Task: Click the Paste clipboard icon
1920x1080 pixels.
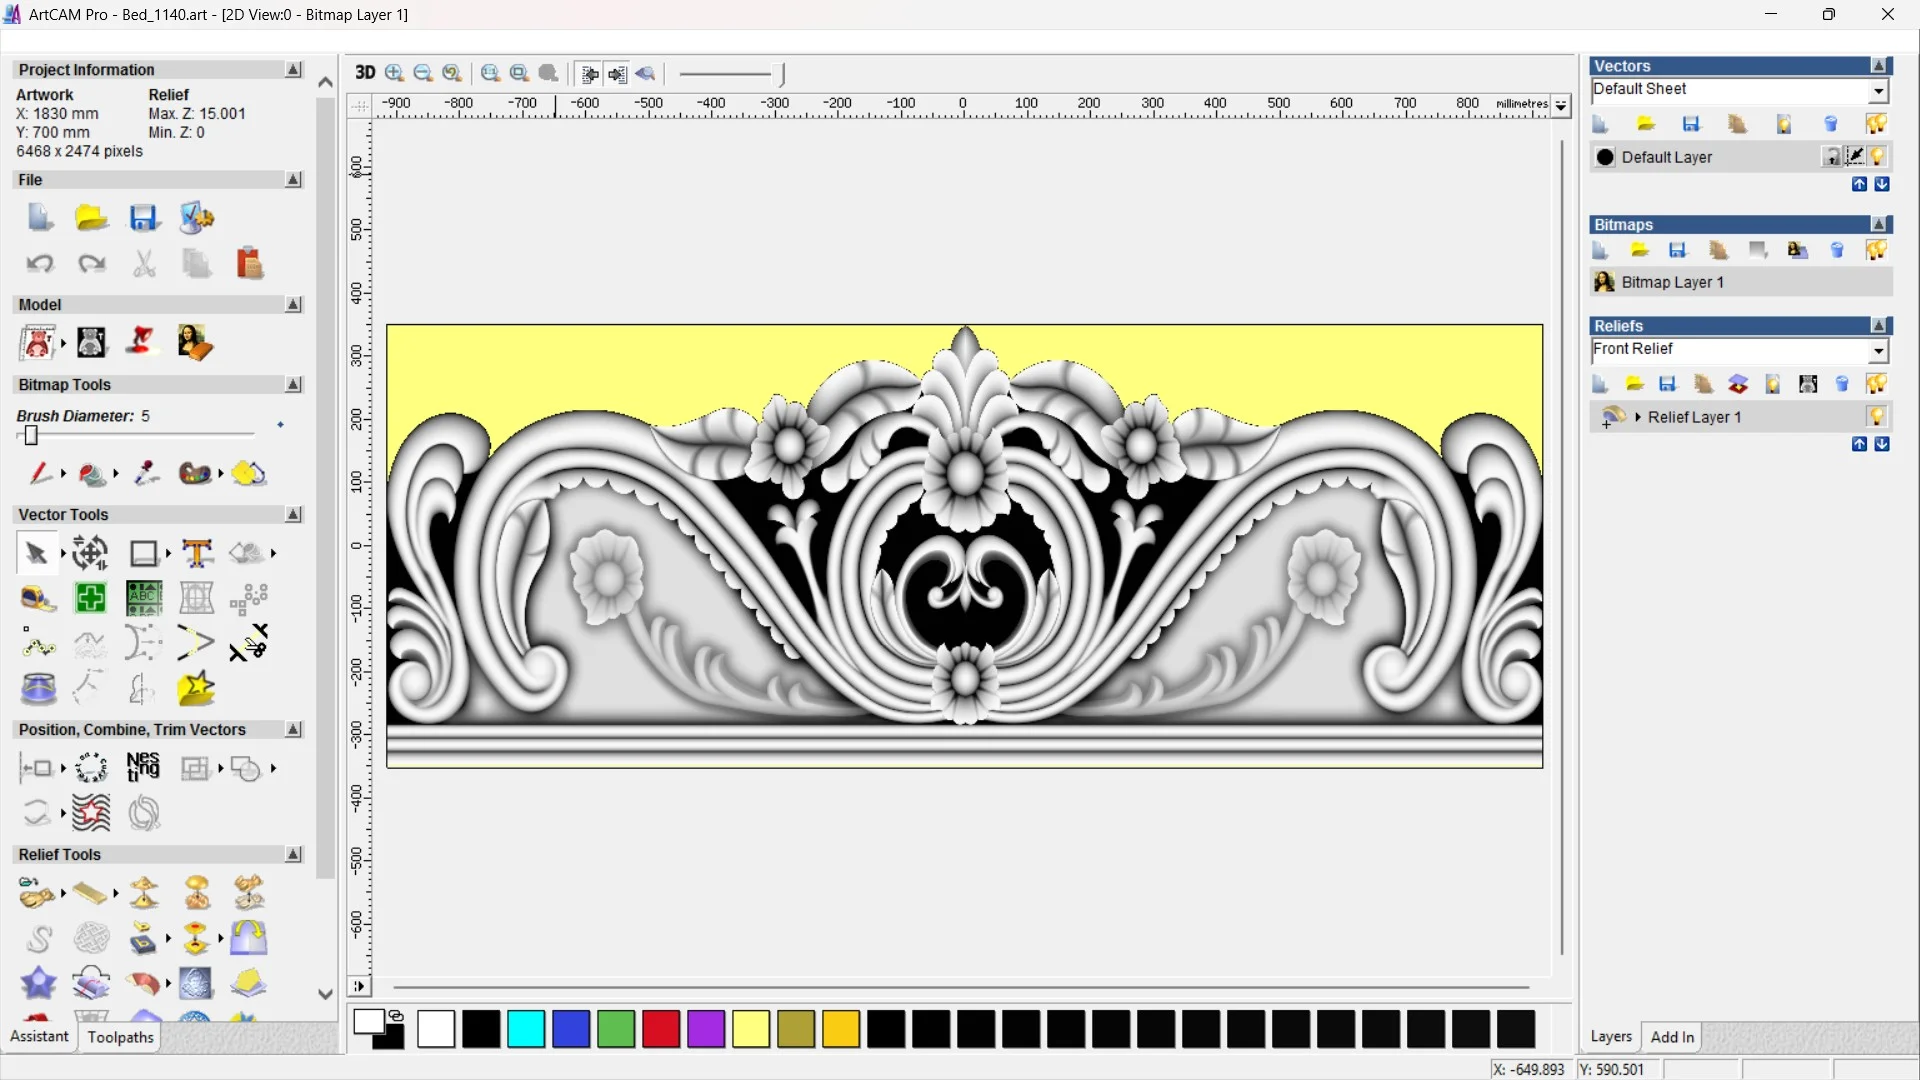Action: (x=249, y=264)
